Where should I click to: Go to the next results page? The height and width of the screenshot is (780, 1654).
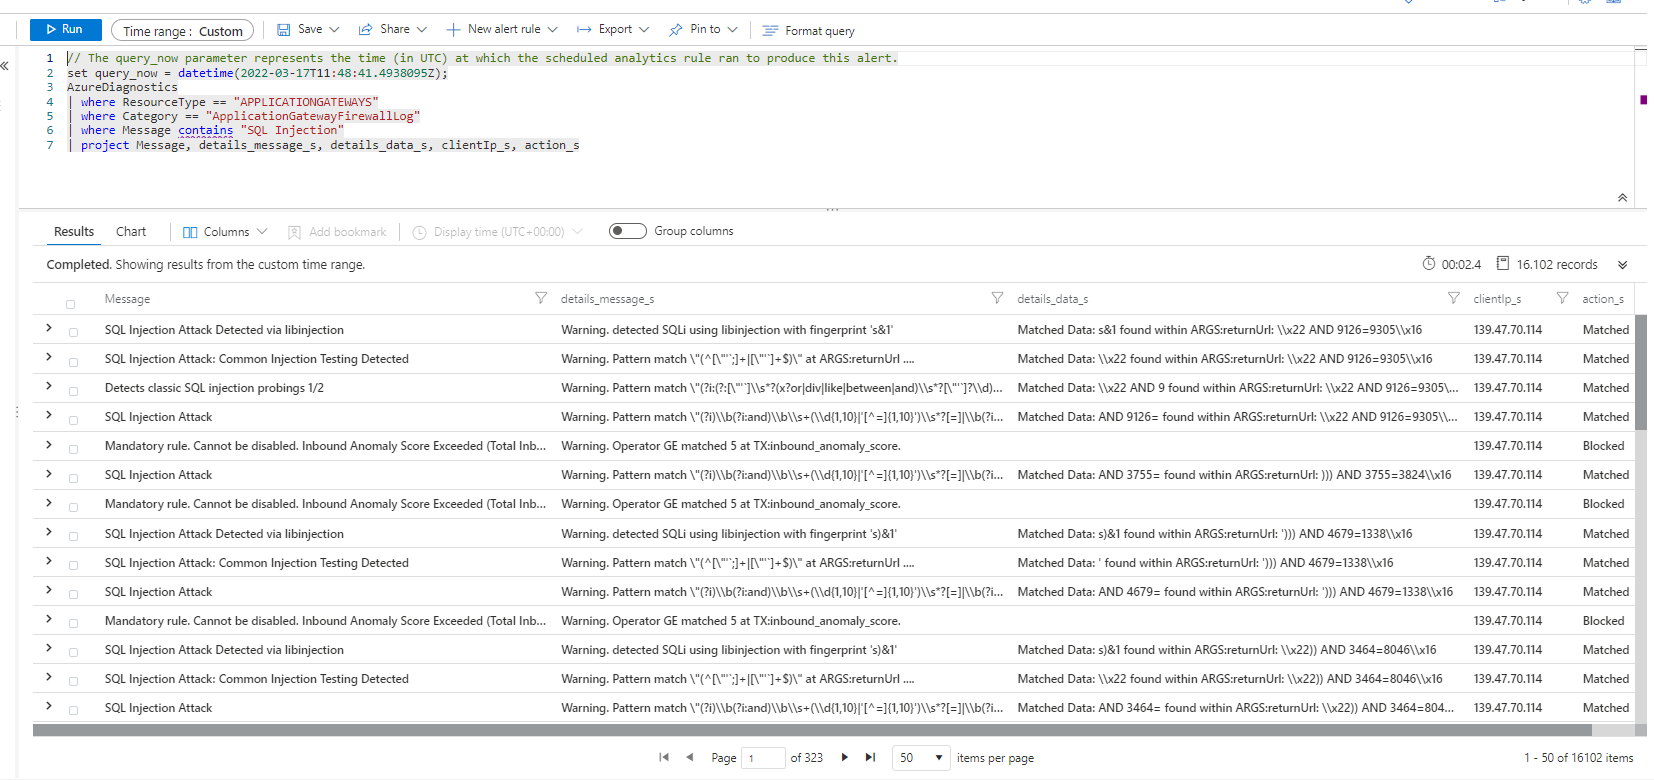coord(845,758)
